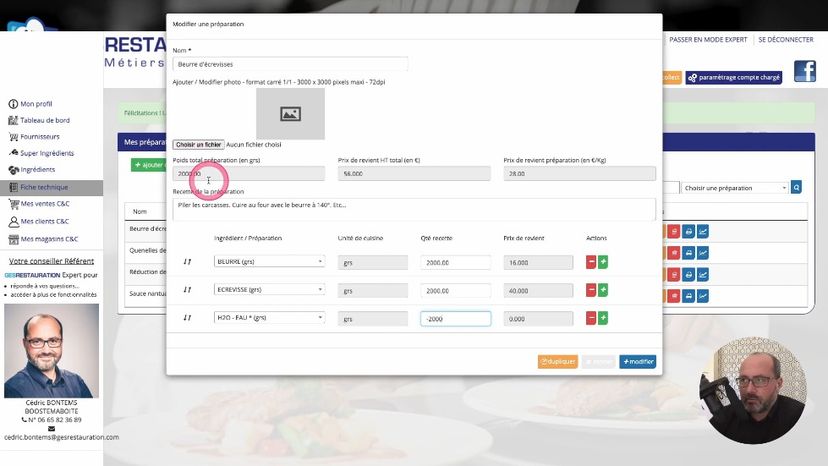
Task: Add a row after H2O - EAU with plus
Action: point(603,318)
